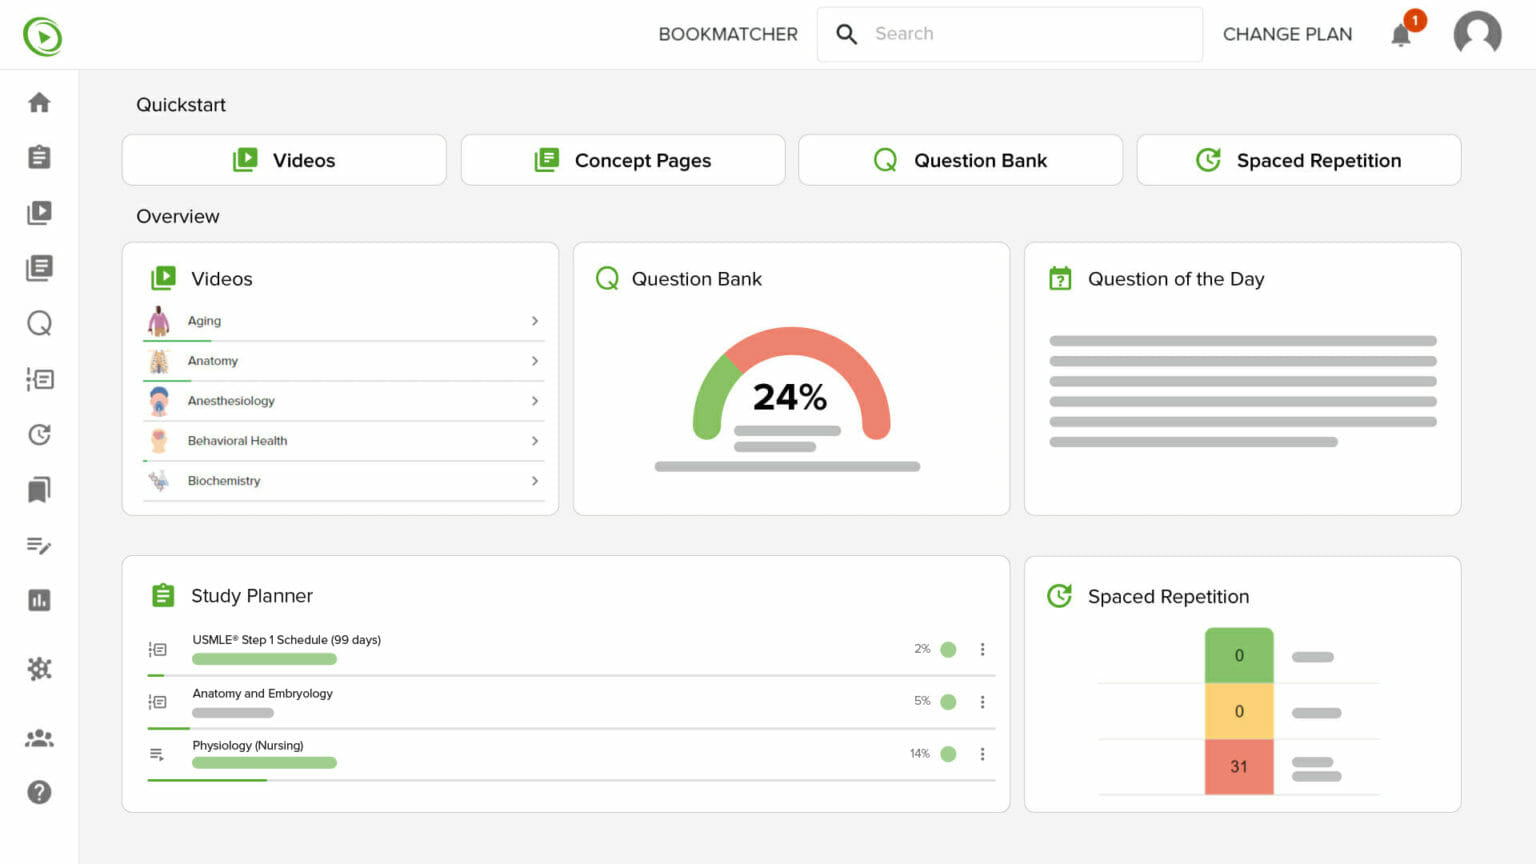Click the red 31 spaced repetition block
The image size is (1536, 864).
(x=1238, y=767)
